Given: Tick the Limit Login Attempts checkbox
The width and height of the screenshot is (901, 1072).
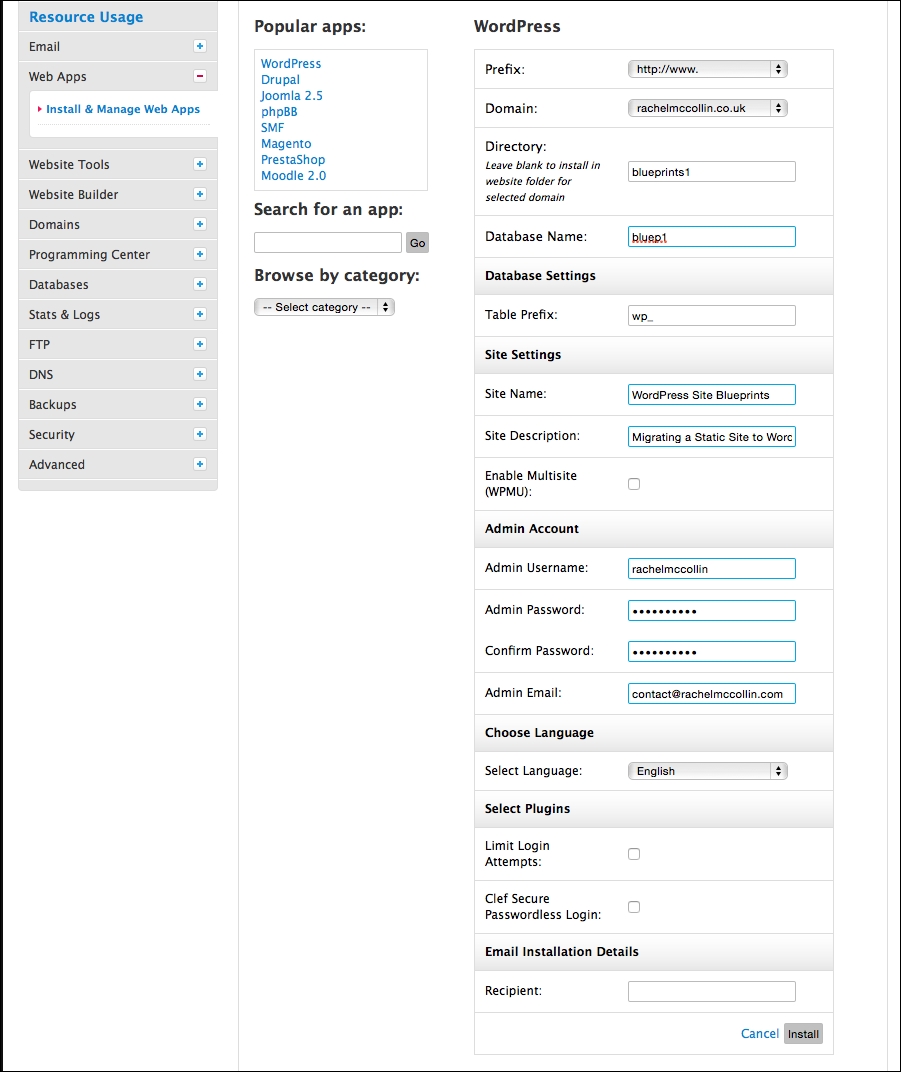Looking at the screenshot, I should pos(634,854).
